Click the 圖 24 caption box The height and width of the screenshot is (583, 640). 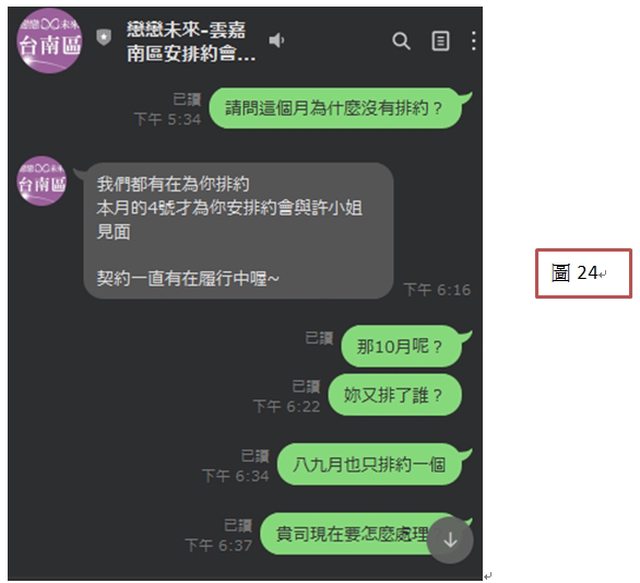[583, 273]
